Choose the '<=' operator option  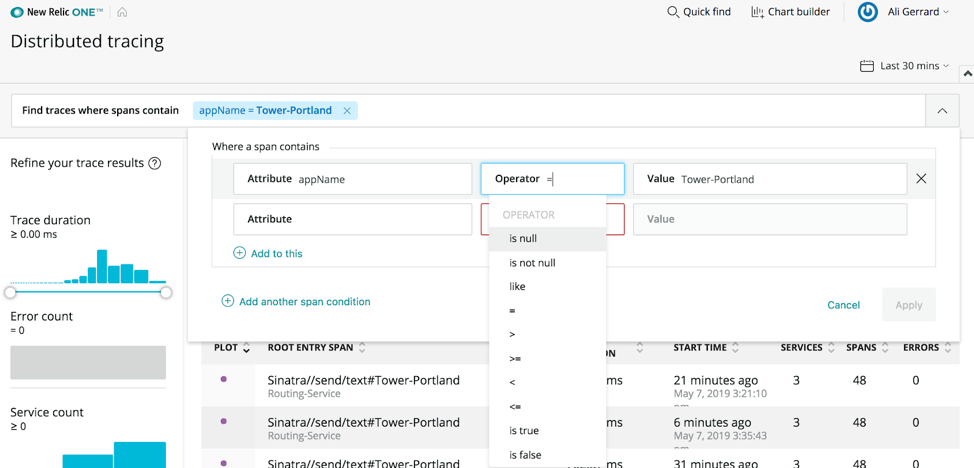[547, 406]
